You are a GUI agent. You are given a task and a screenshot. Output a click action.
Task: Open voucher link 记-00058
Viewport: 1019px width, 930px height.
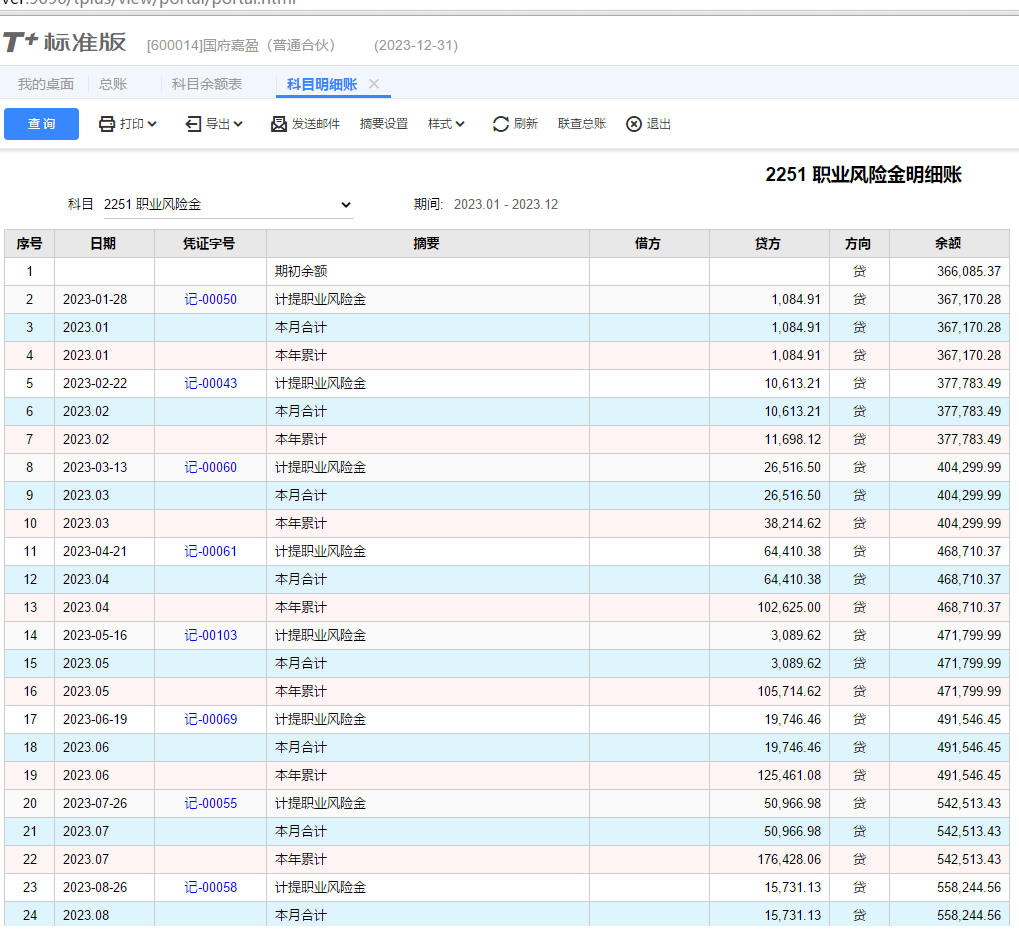pos(211,887)
